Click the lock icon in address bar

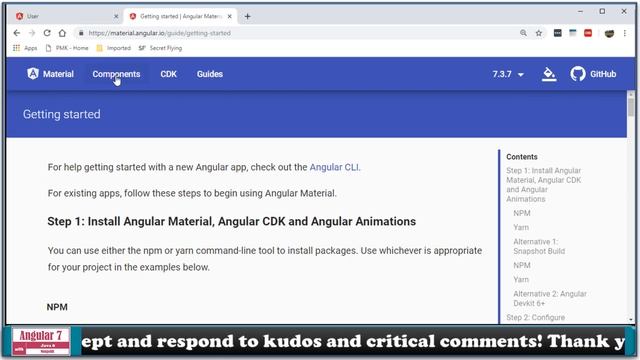81,33
